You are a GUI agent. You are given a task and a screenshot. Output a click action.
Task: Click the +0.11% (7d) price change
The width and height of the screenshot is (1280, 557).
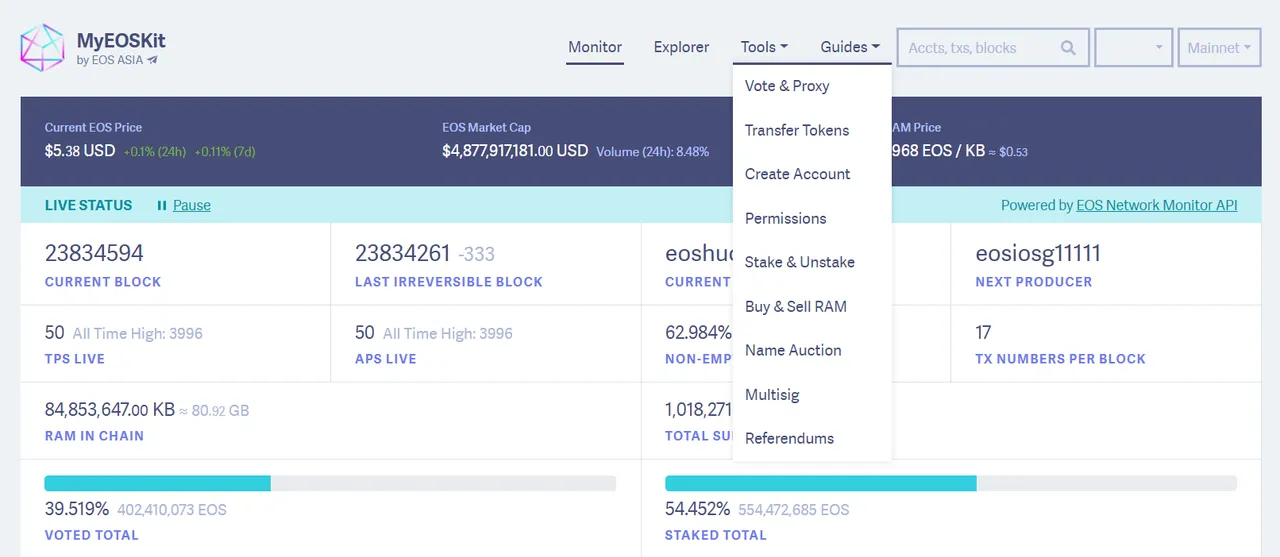click(x=225, y=152)
